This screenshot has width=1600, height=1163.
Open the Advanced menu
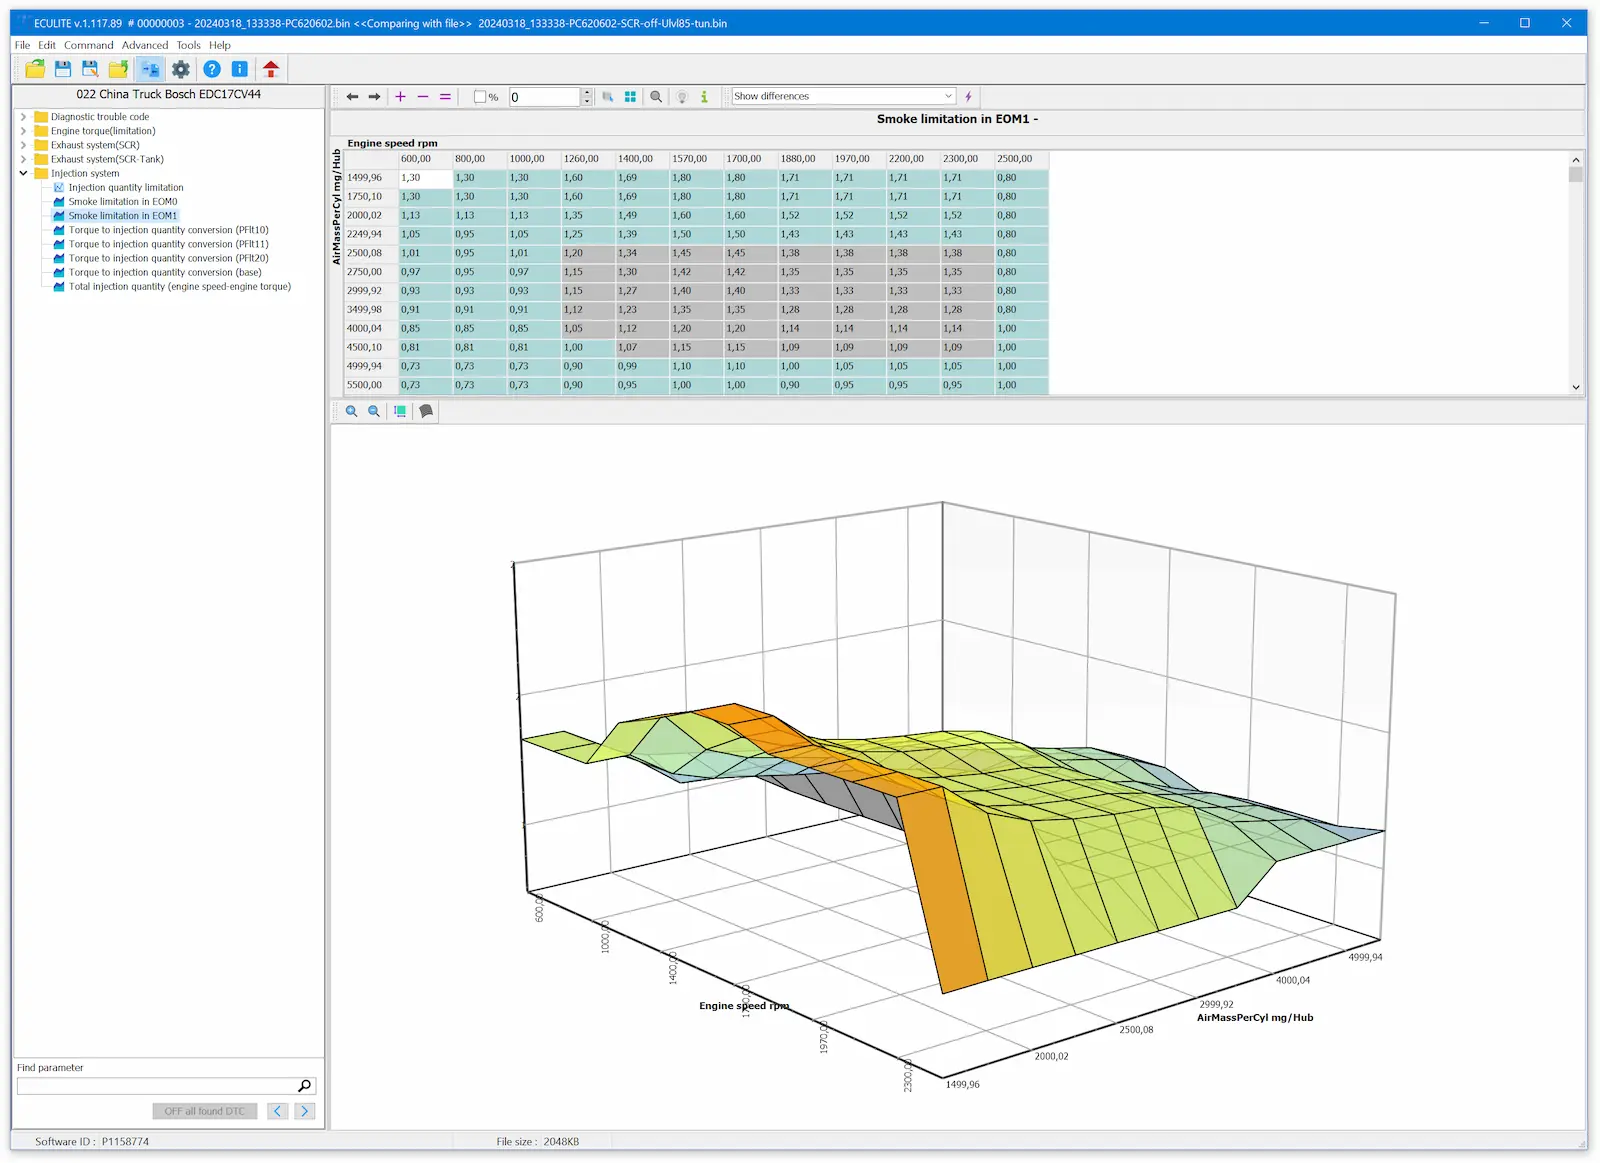pos(145,45)
